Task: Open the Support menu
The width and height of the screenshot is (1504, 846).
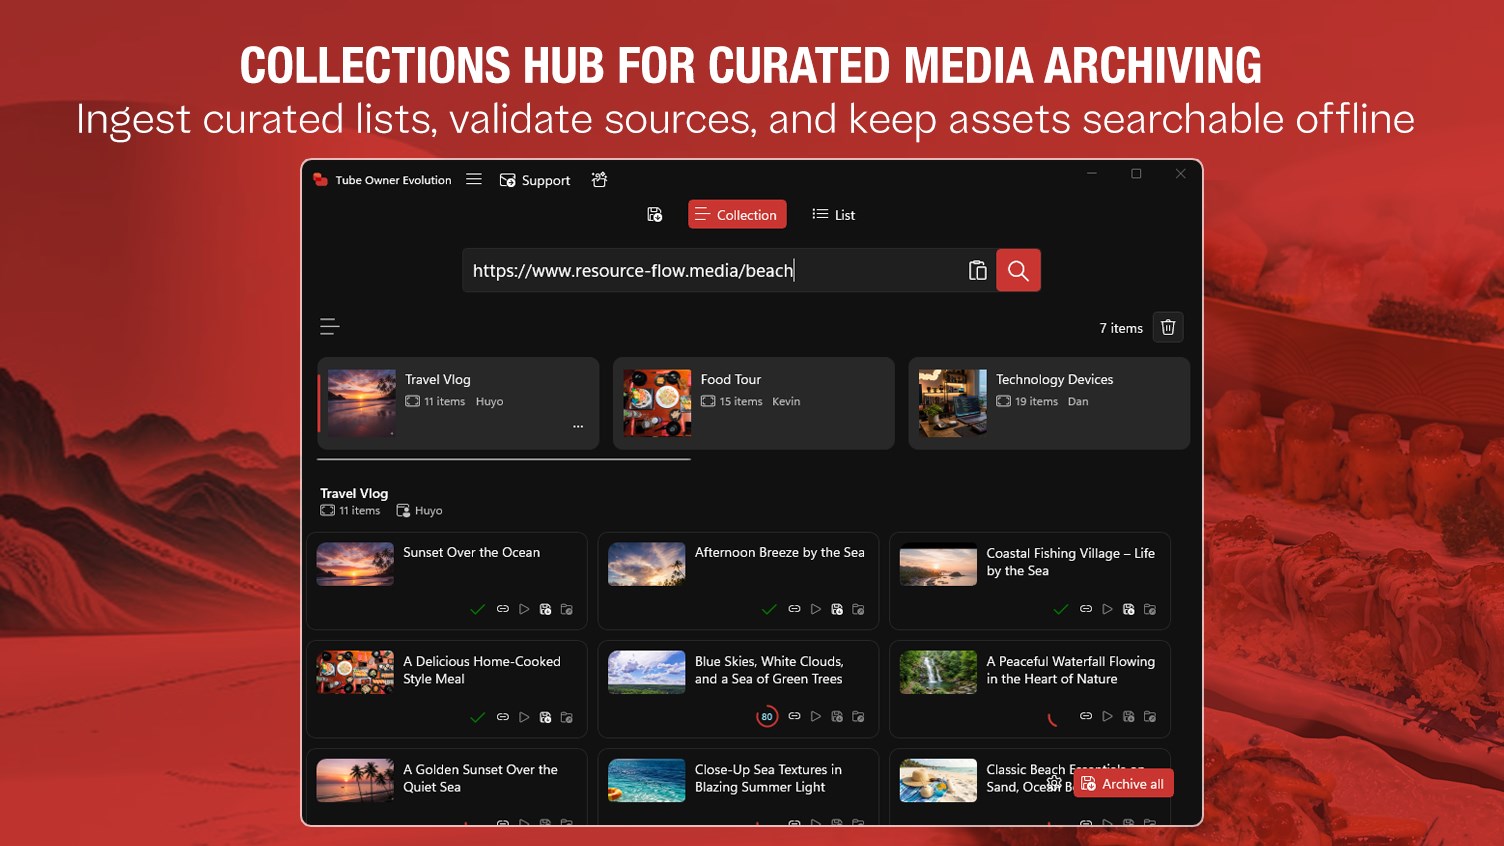Action: (535, 180)
